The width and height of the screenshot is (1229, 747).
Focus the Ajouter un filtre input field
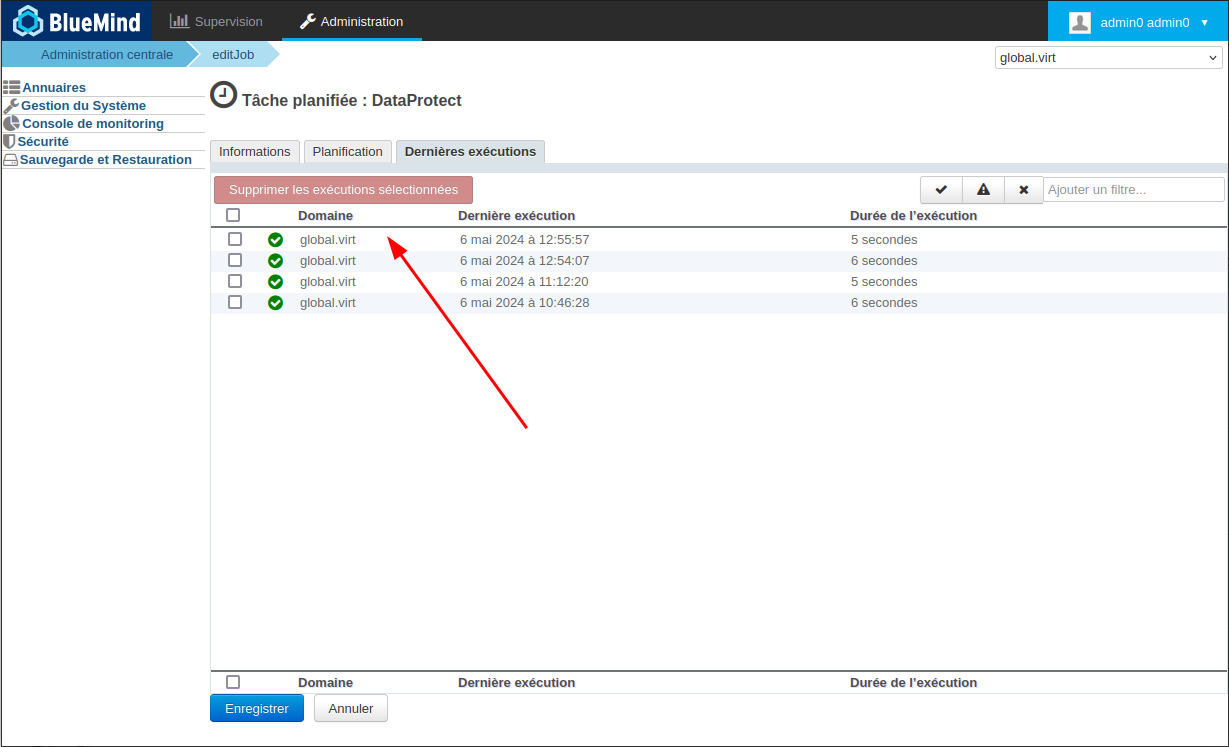[x=1133, y=190]
